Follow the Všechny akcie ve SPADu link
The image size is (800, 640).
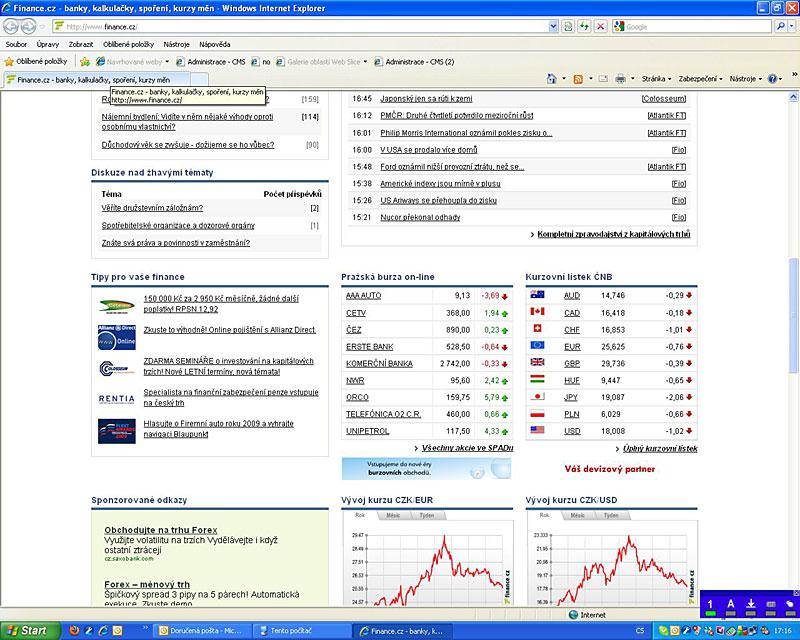click(x=467, y=448)
